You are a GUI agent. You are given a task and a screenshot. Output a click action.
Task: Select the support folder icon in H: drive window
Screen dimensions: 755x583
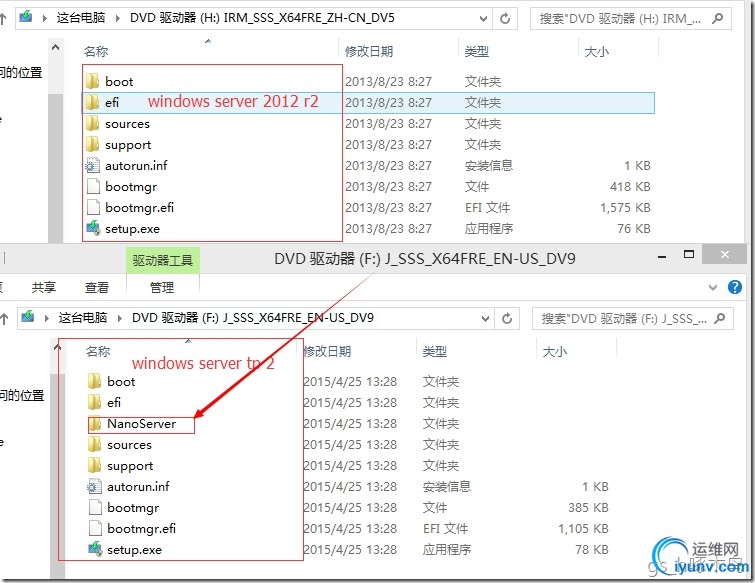pyautogui.click(x=92, y=144)
